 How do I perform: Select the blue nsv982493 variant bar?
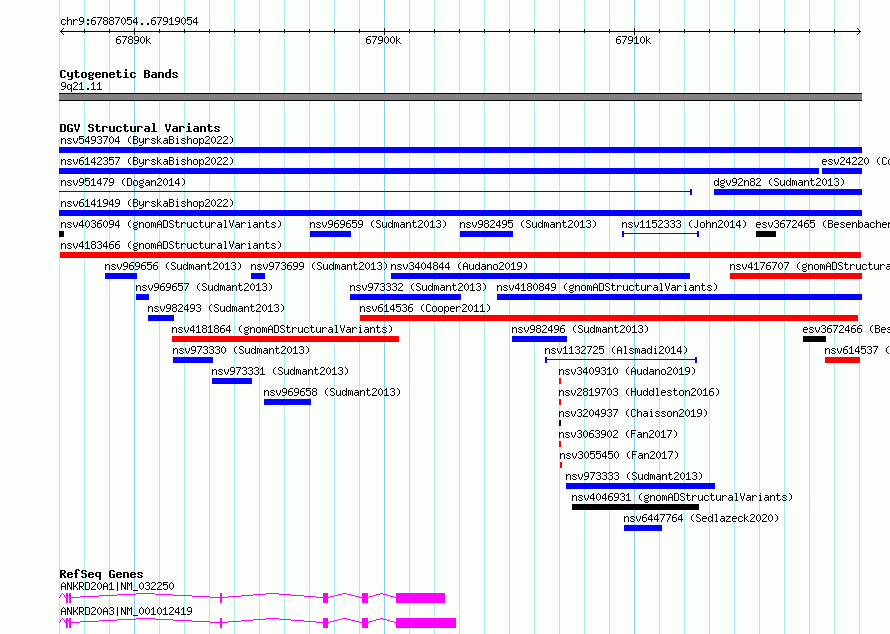pyautogui.click(x=161, y=318)
